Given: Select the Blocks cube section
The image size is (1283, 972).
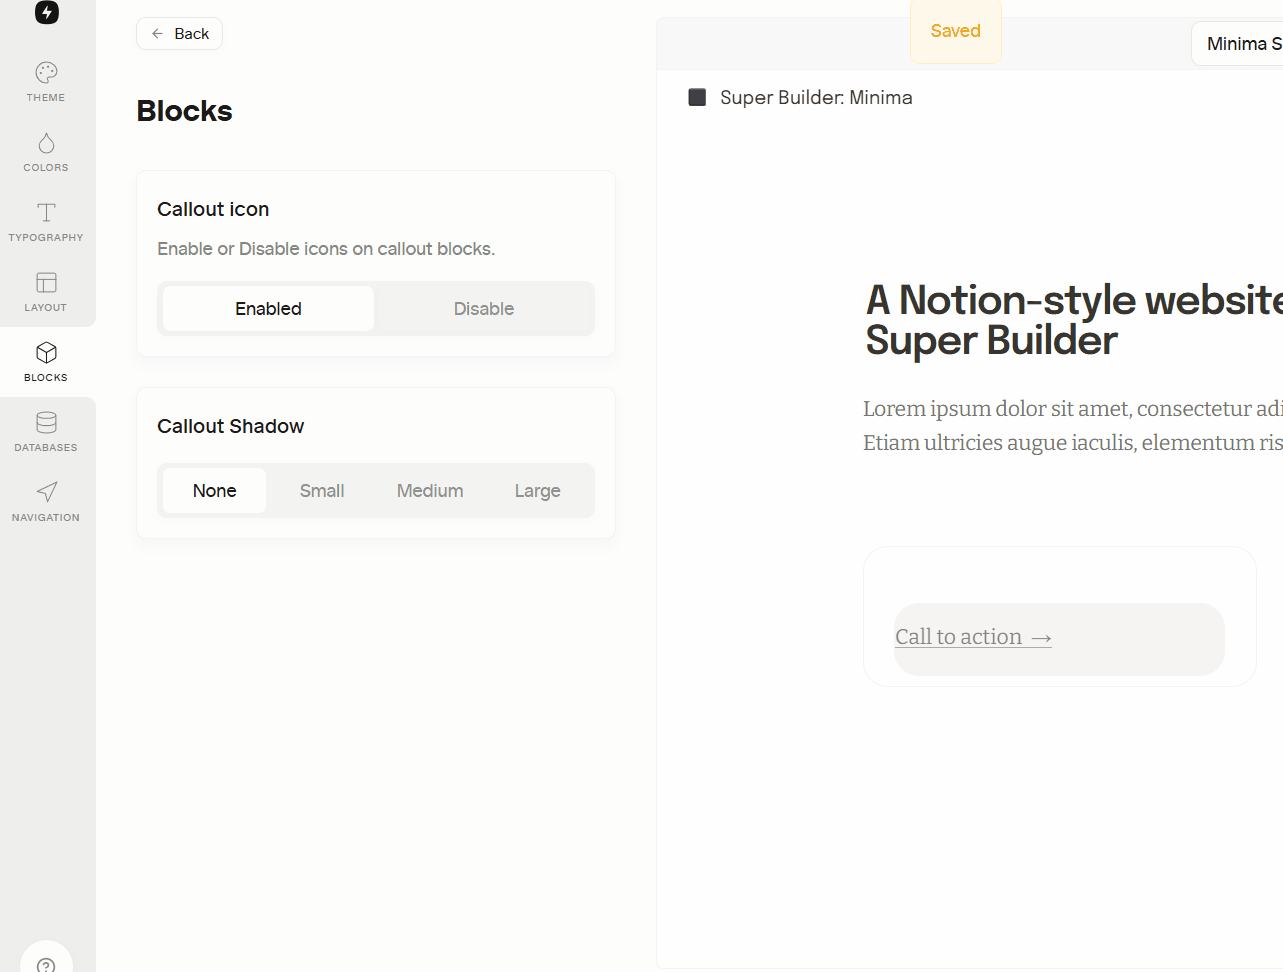Looking at the screenshot, I should (x=46, y=362).
